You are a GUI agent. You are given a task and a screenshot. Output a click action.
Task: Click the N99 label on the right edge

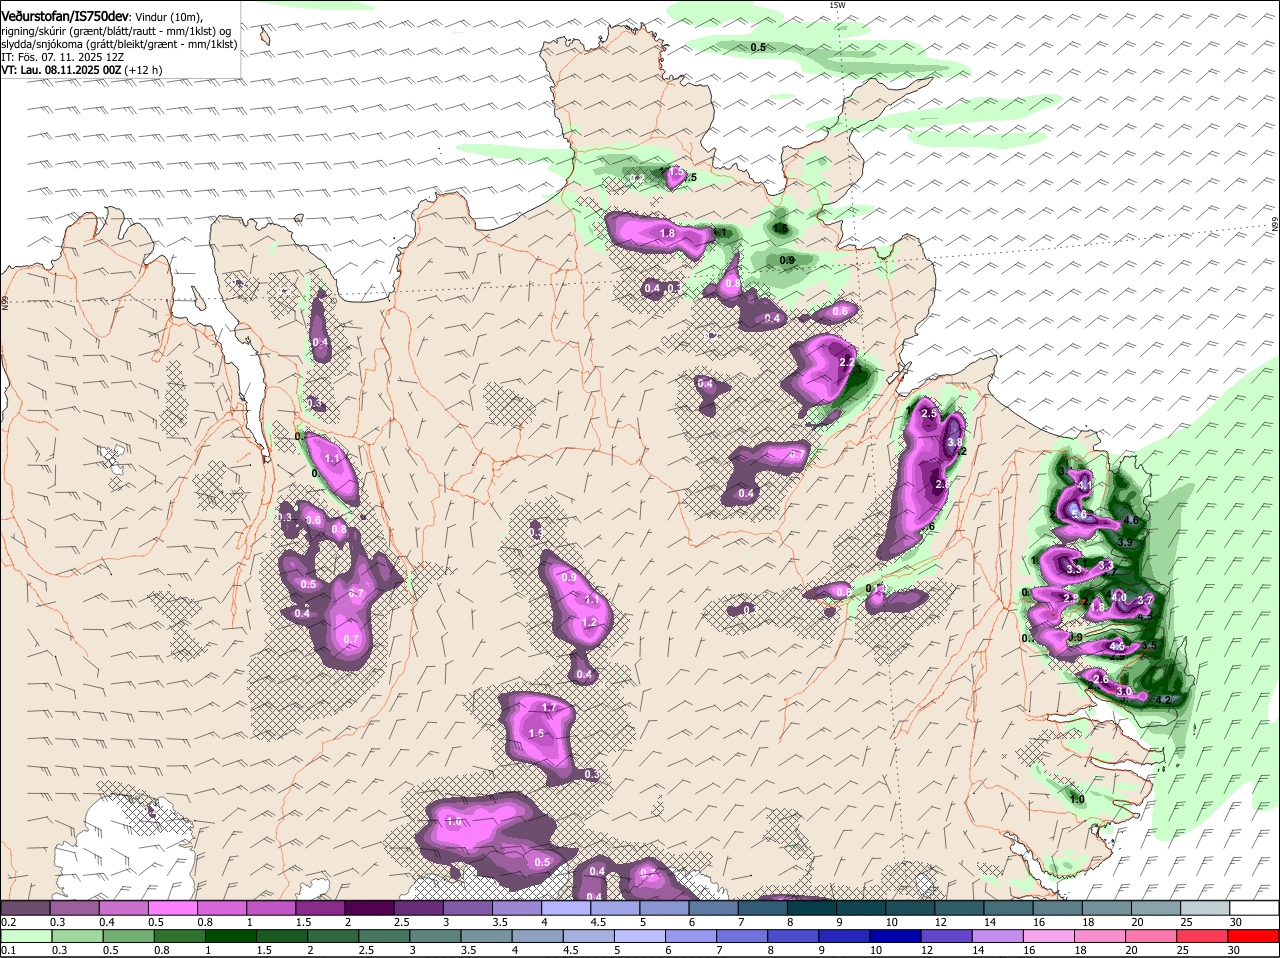[x=1275, y=226]
